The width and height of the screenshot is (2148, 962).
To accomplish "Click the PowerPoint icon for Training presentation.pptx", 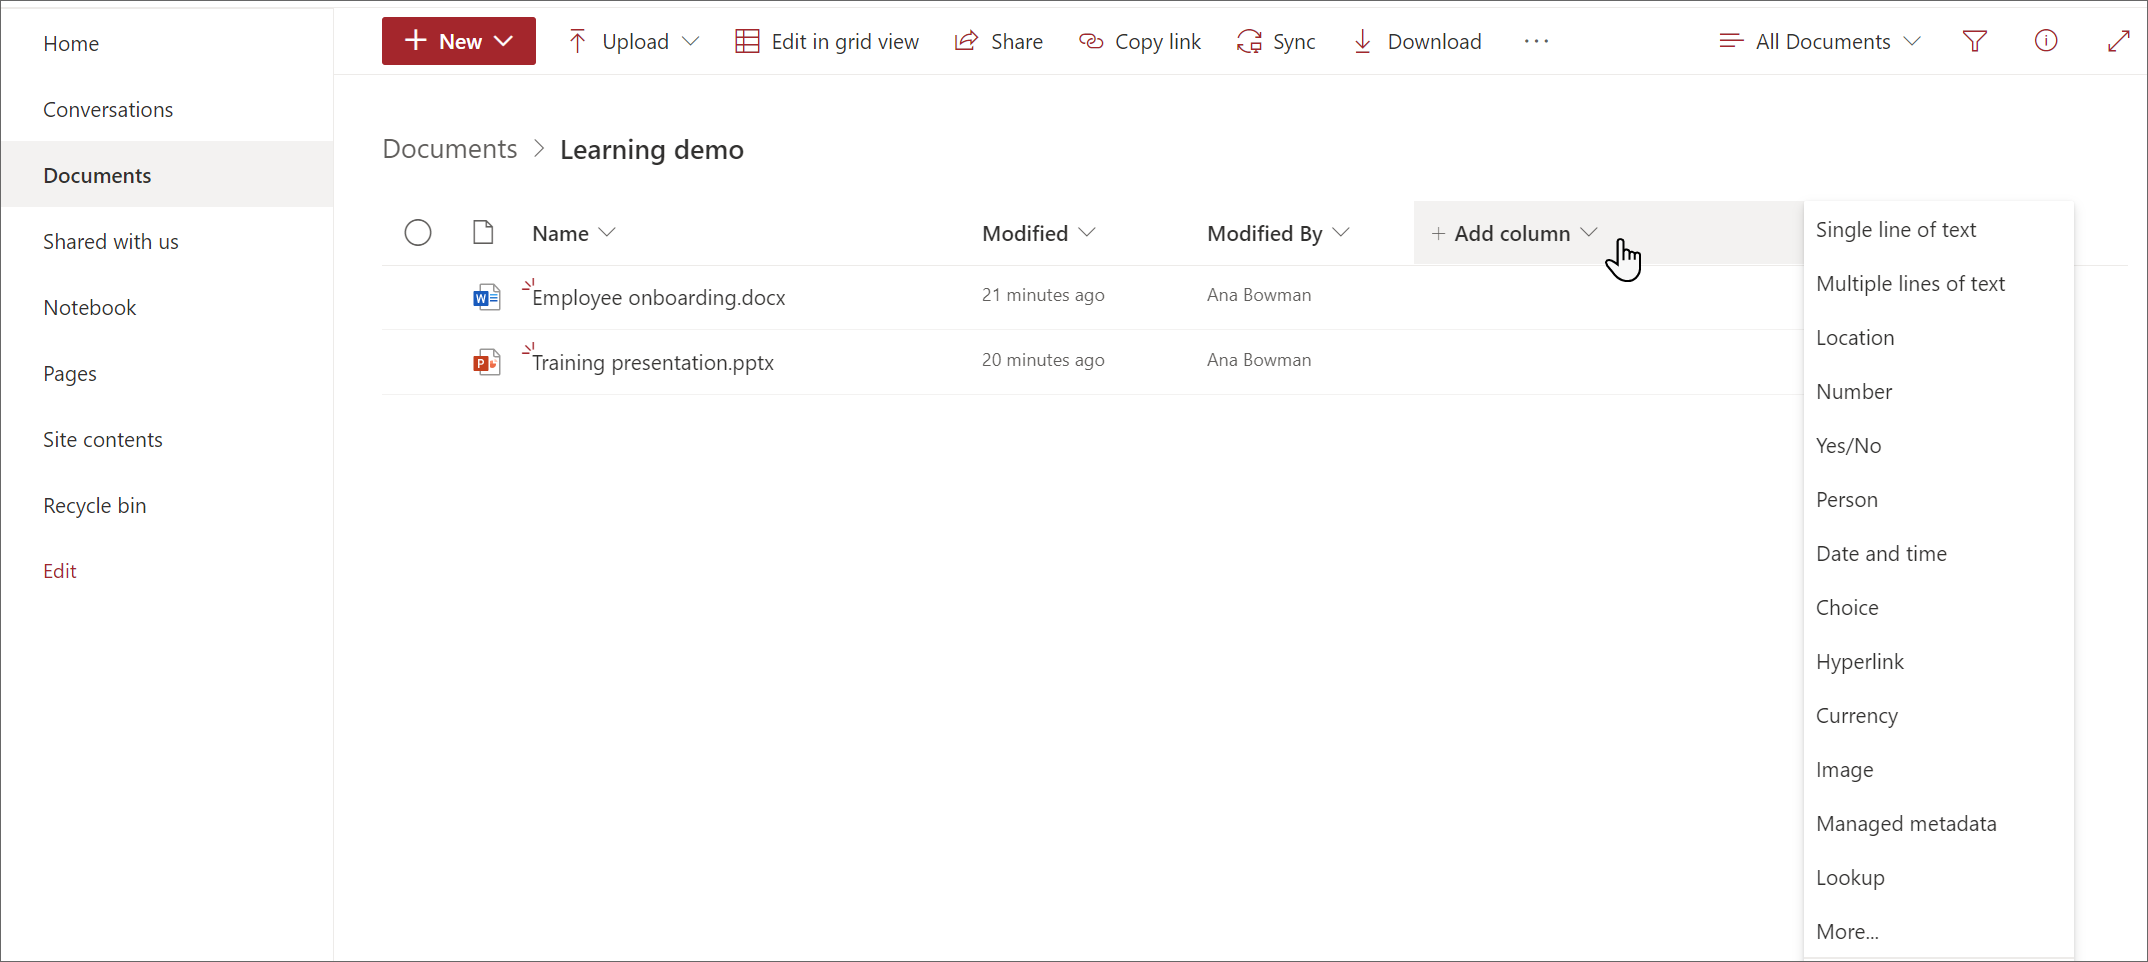I will (487, 361).
